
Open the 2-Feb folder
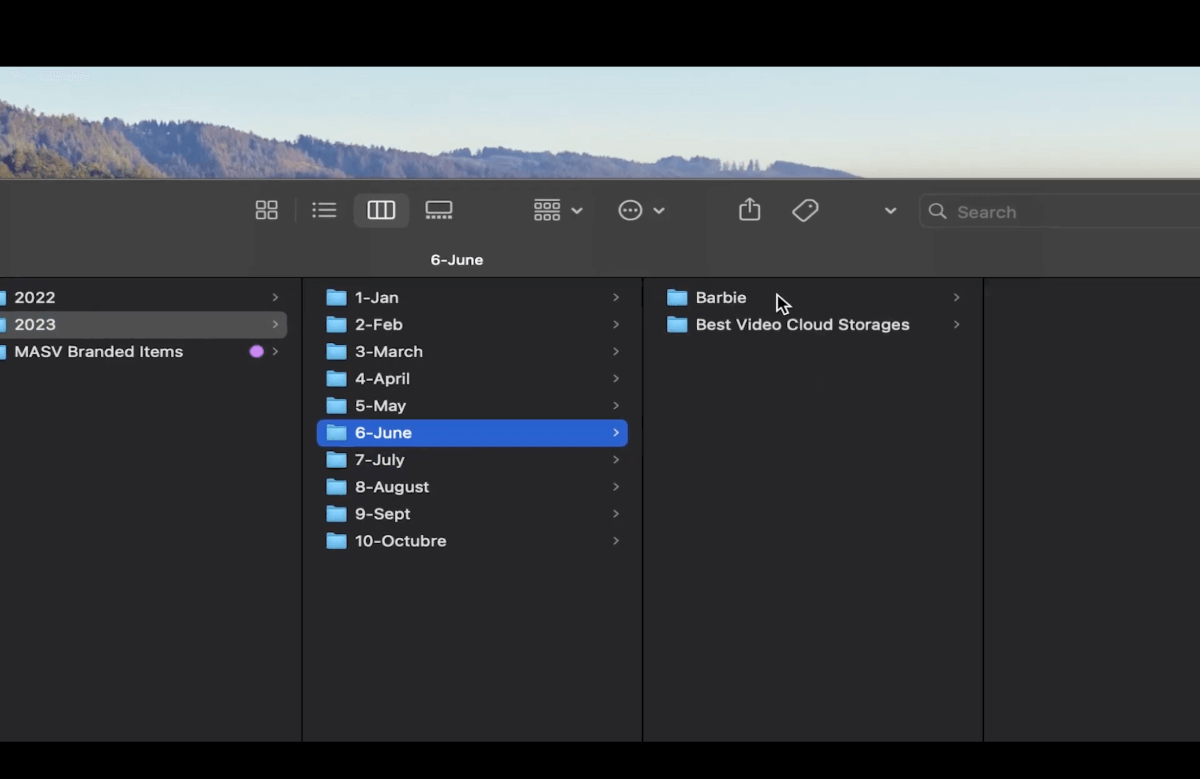pyautogui.click(x=472, y=325)
